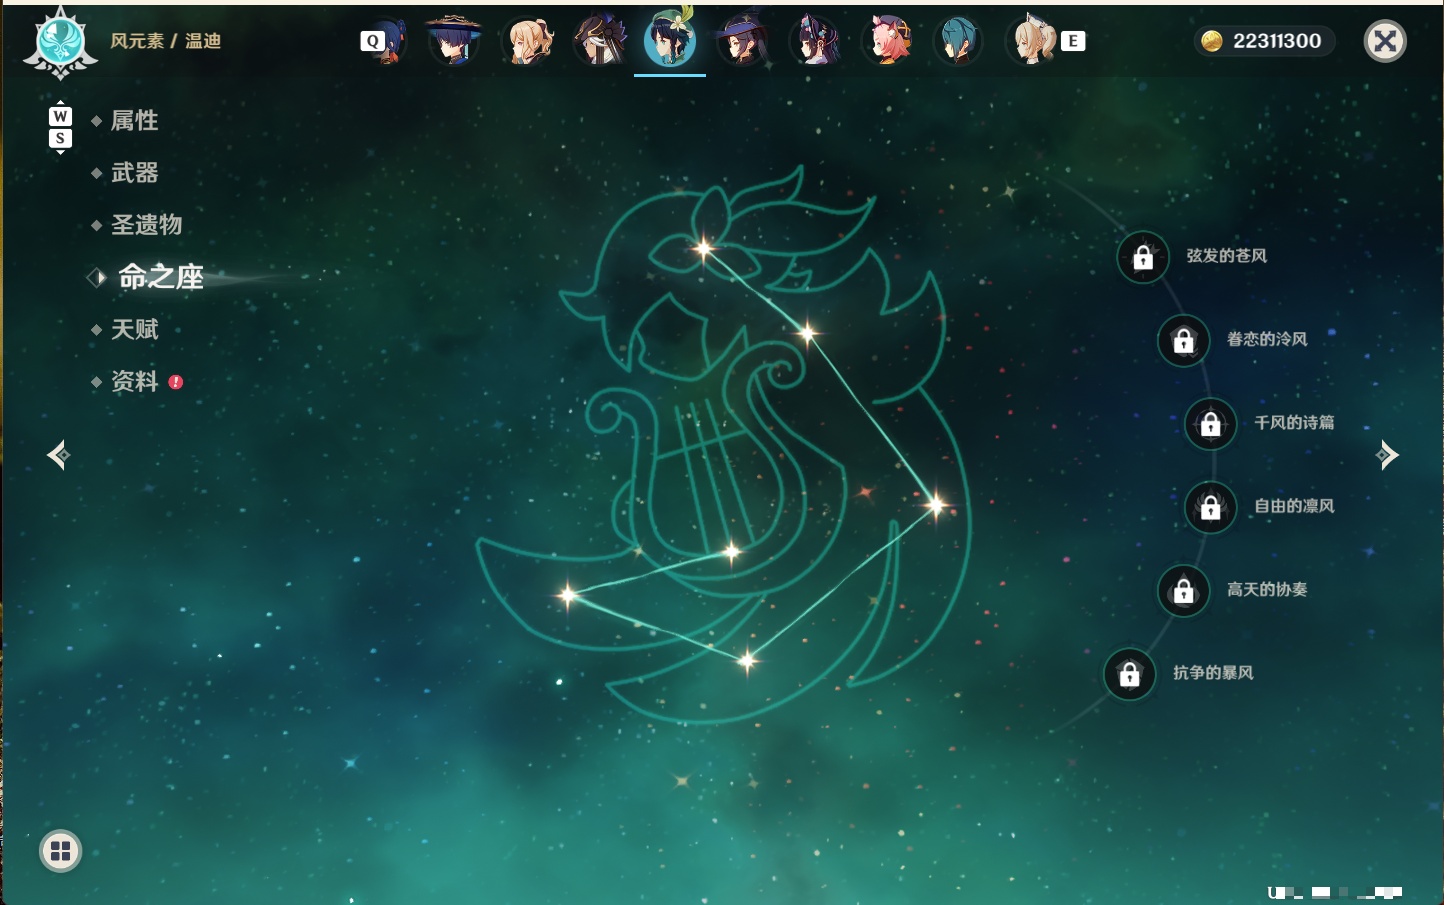
Task: Click the W/S menu navigation indicator
Action: pyautogui.click(x=60, y=127)
